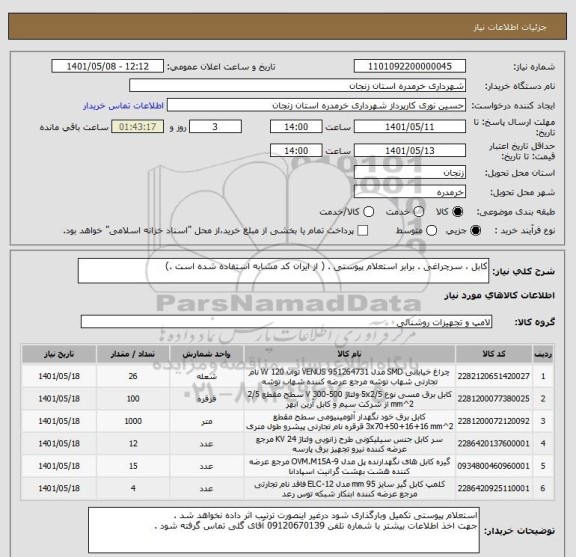
Task: Select the کالا radio button
Action: tap(458, 212)
